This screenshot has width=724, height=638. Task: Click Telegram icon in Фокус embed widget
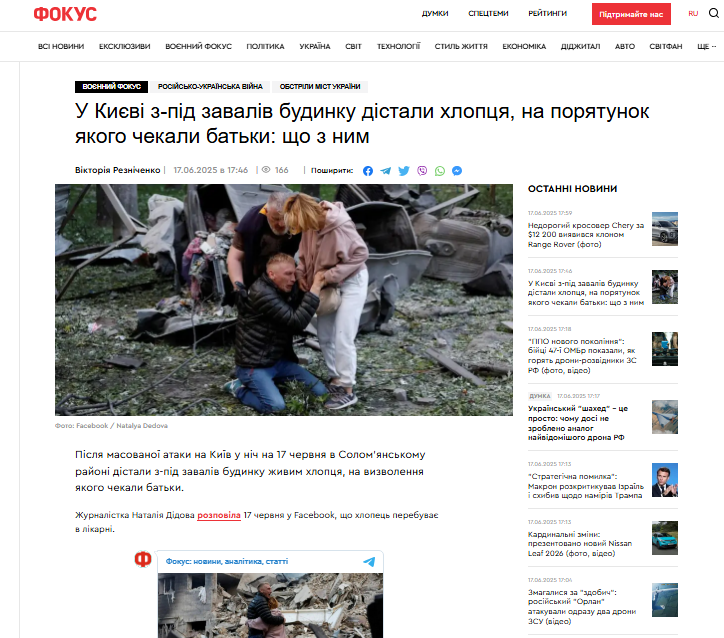369,561
